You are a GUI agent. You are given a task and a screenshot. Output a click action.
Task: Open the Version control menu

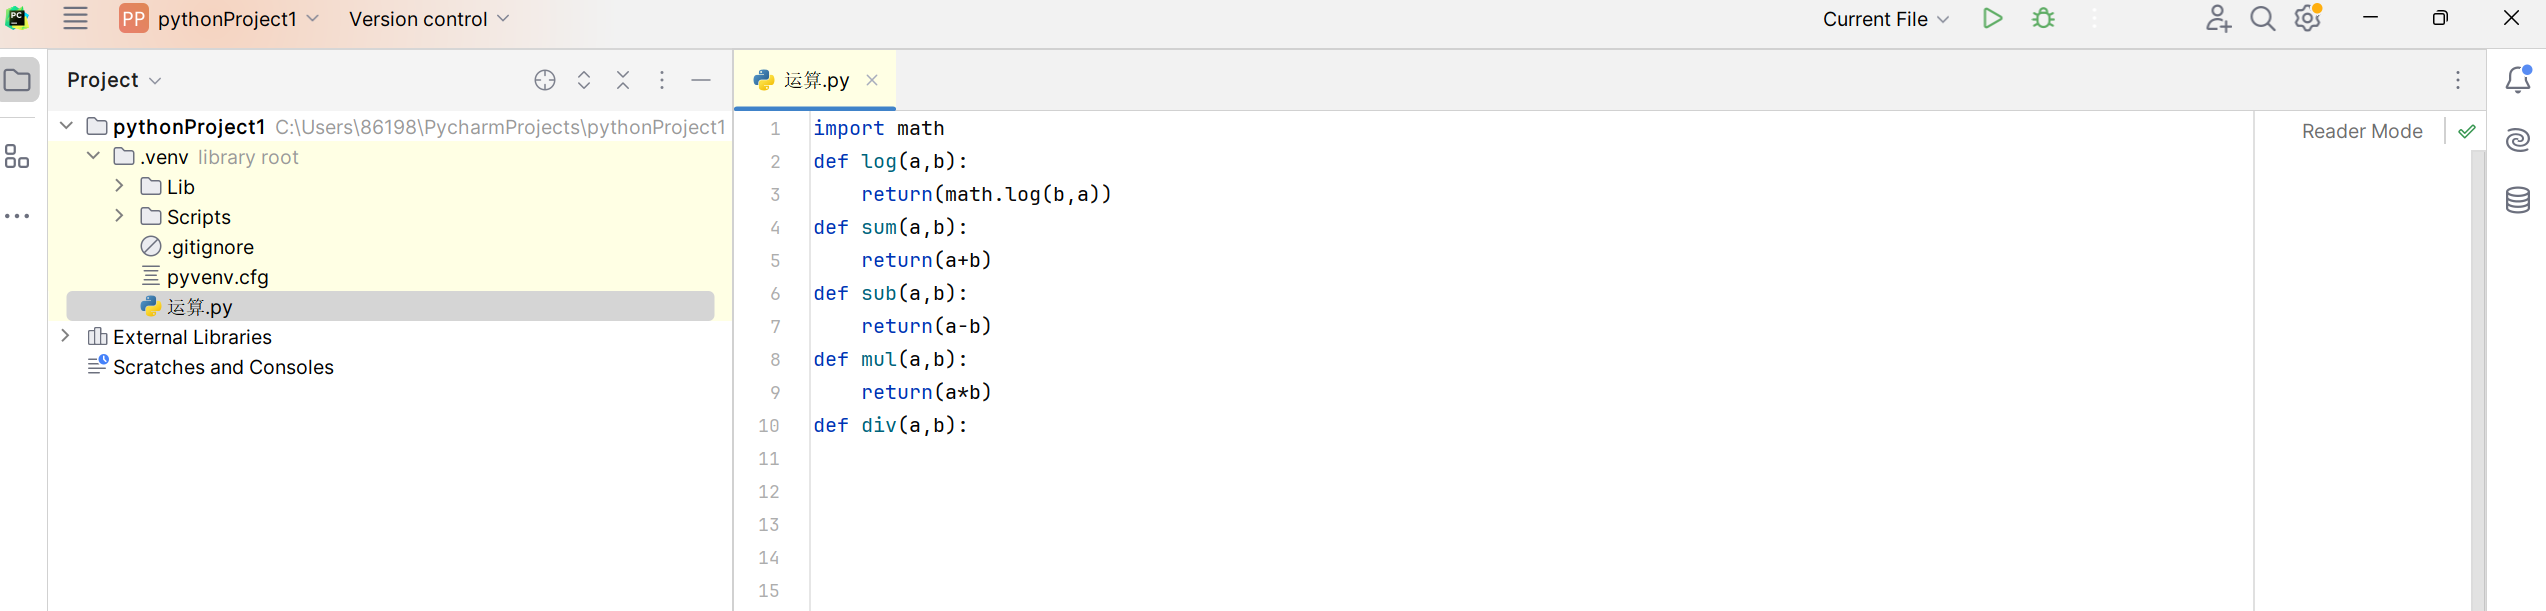(429, 19)
